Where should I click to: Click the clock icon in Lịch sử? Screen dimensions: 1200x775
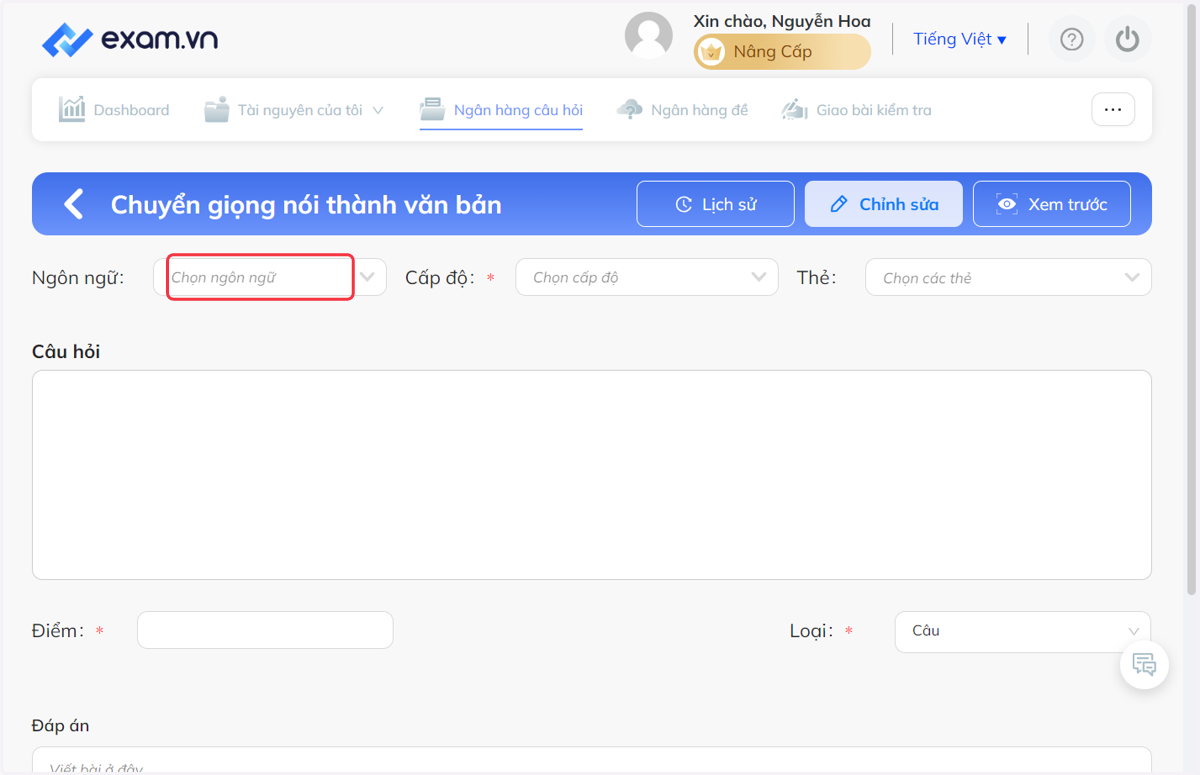pos(684,204)
